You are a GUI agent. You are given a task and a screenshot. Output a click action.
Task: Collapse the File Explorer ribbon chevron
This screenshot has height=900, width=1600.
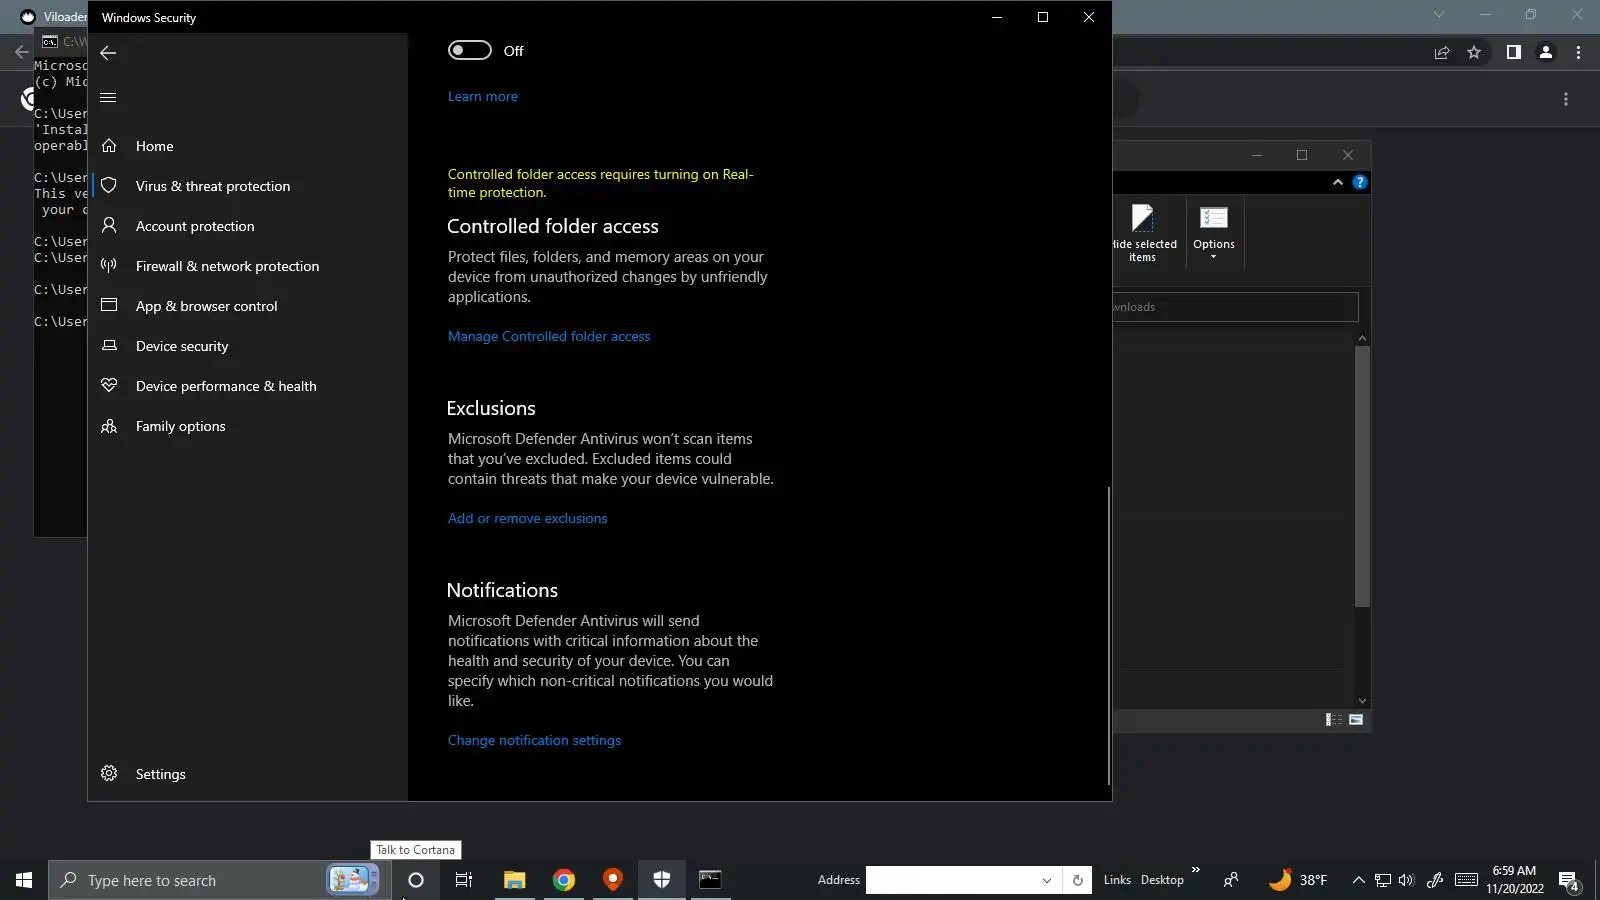point(1338,182)
